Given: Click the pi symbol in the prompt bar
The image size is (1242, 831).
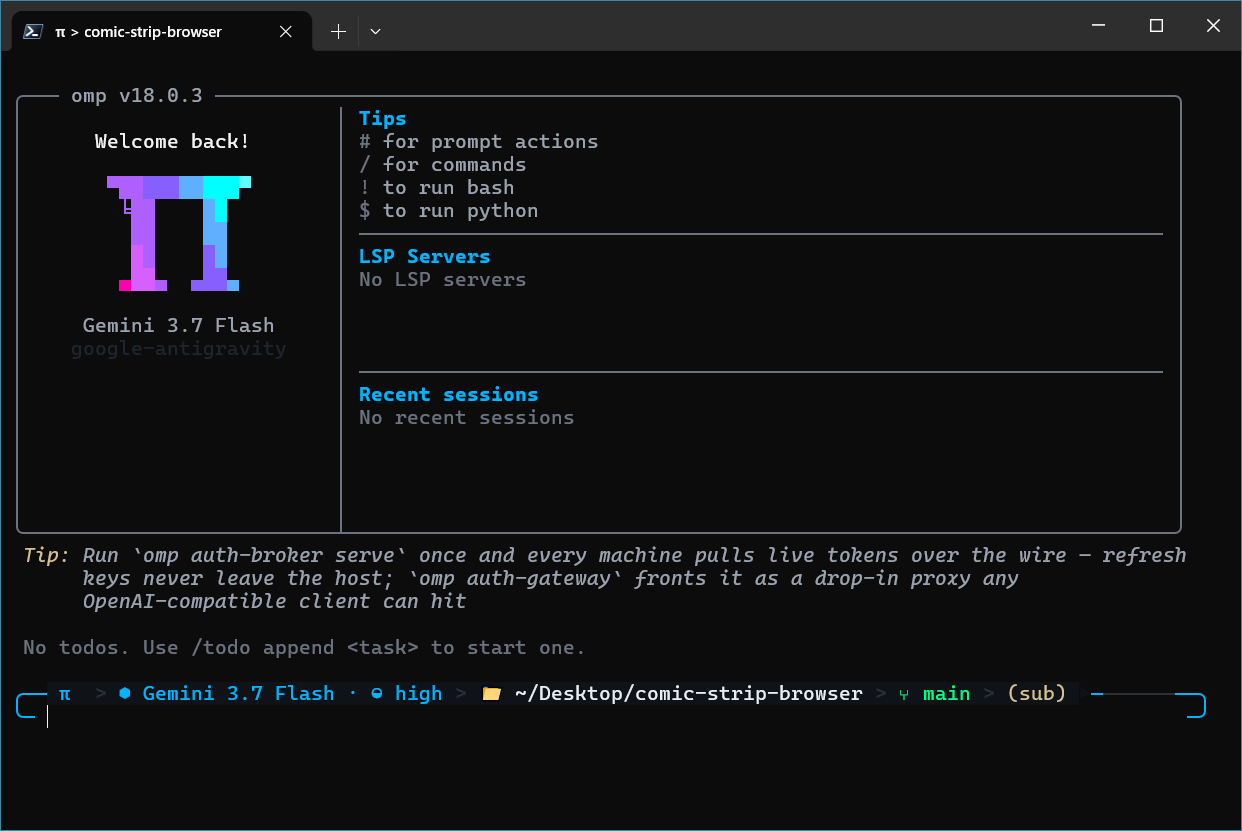Looking at the screenshot, I should (x=65, y=693).
